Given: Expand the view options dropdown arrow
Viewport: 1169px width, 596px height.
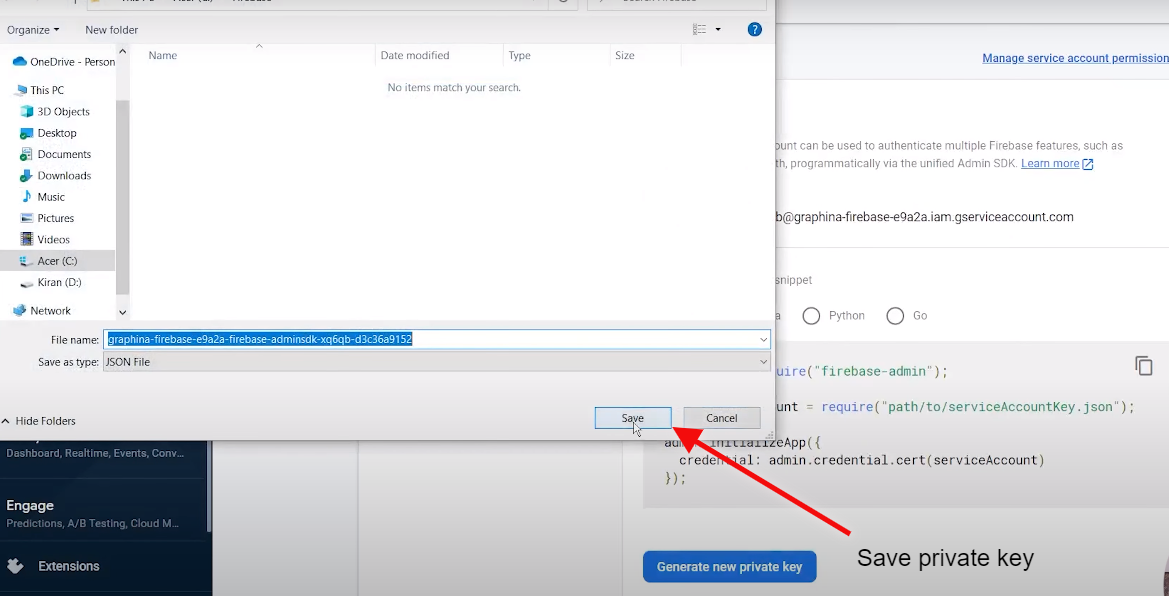Looking at the screenshot, I should 718,30.
